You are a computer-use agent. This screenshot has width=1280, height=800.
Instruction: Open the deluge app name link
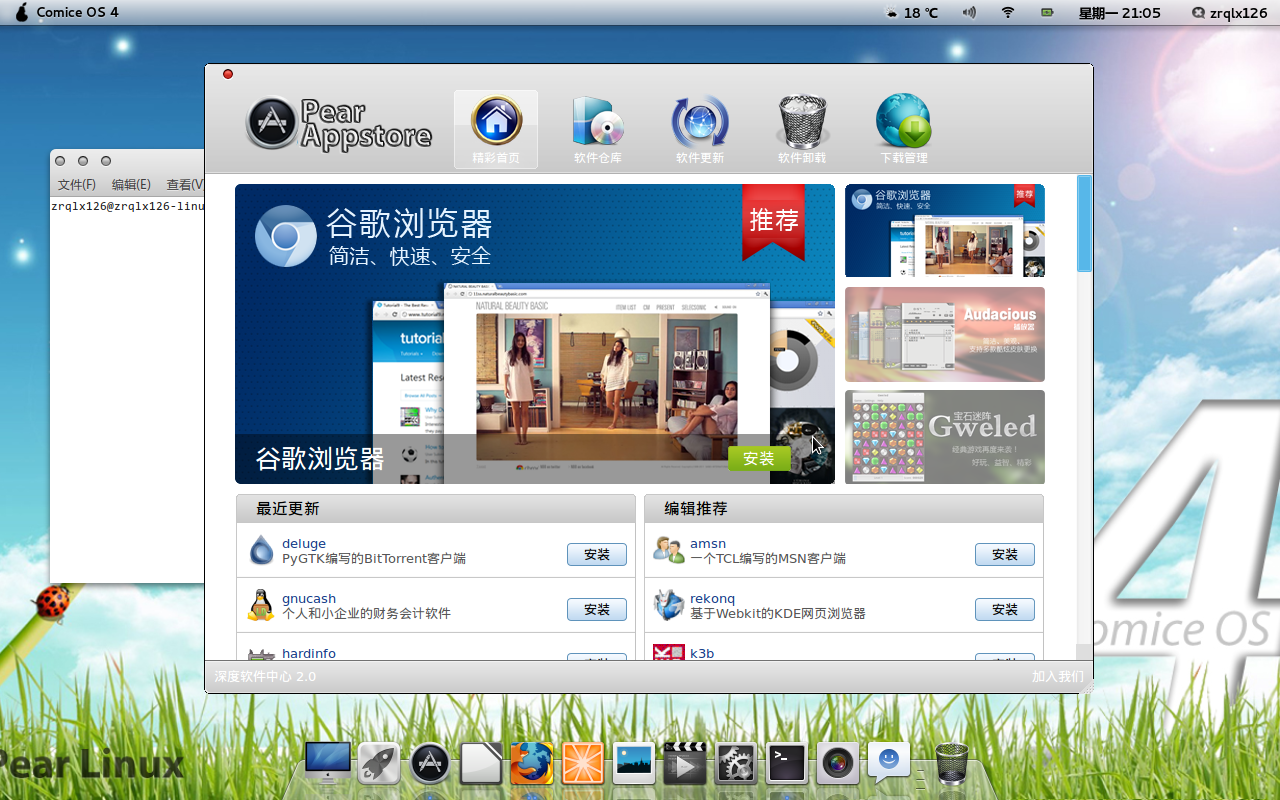[x=304, y=544]
